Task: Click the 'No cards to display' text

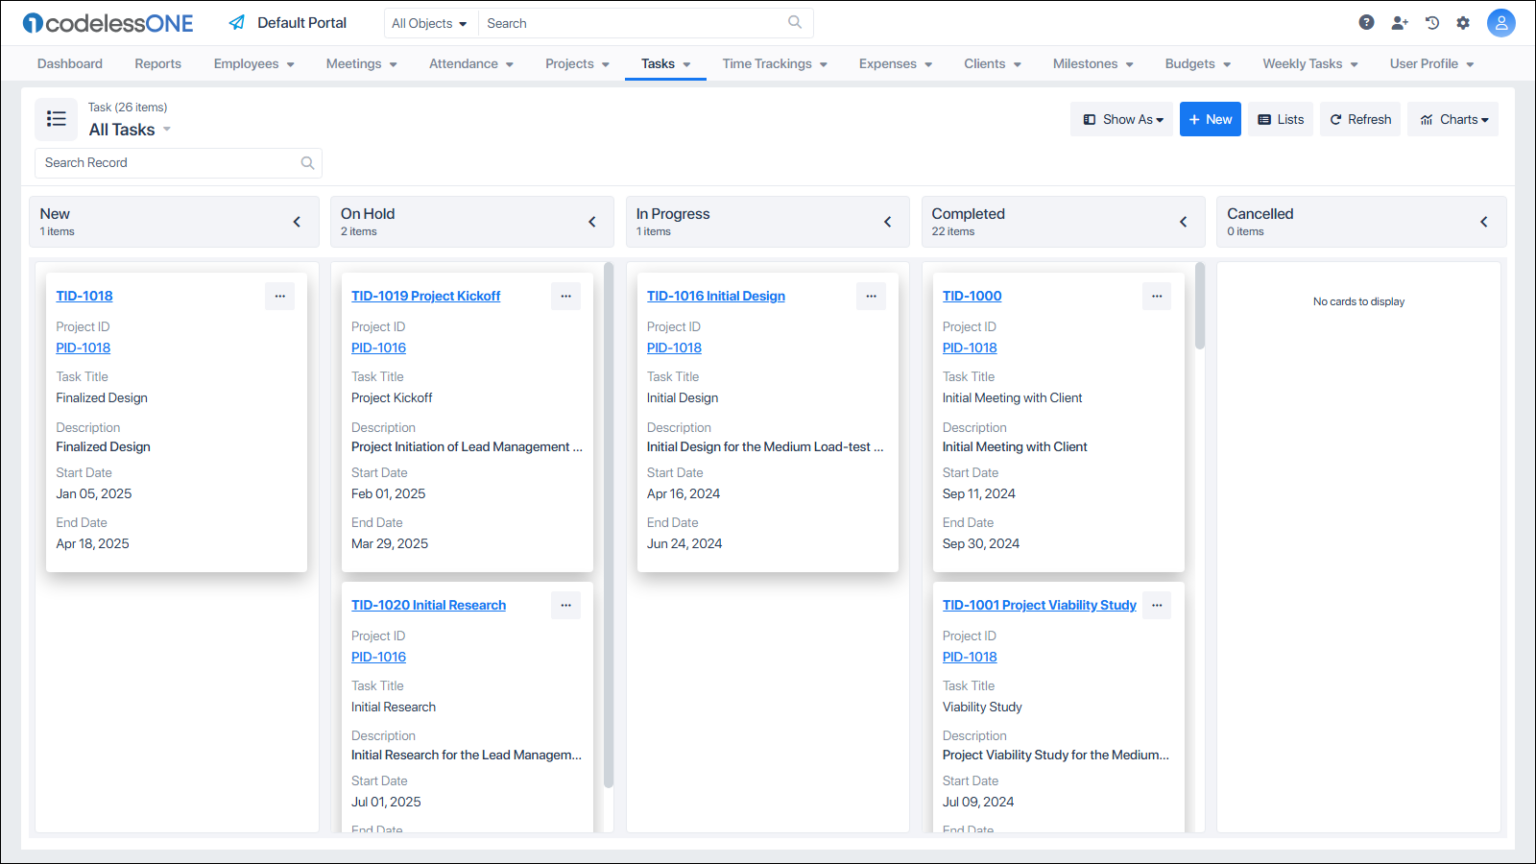Action: (x=1359, y=301)
